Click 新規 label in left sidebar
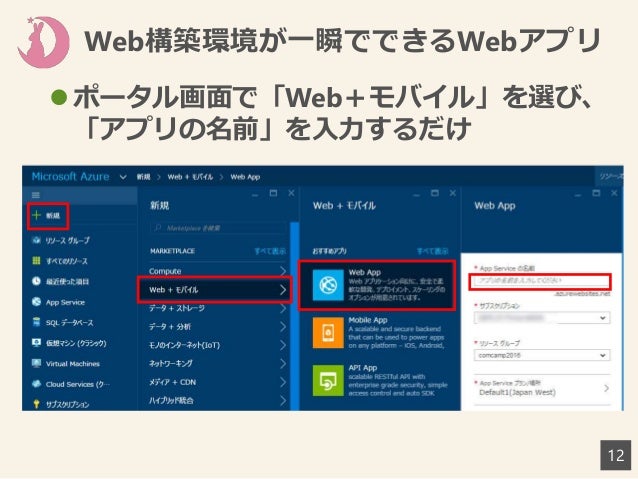638x479 pixels. point(53,215)
